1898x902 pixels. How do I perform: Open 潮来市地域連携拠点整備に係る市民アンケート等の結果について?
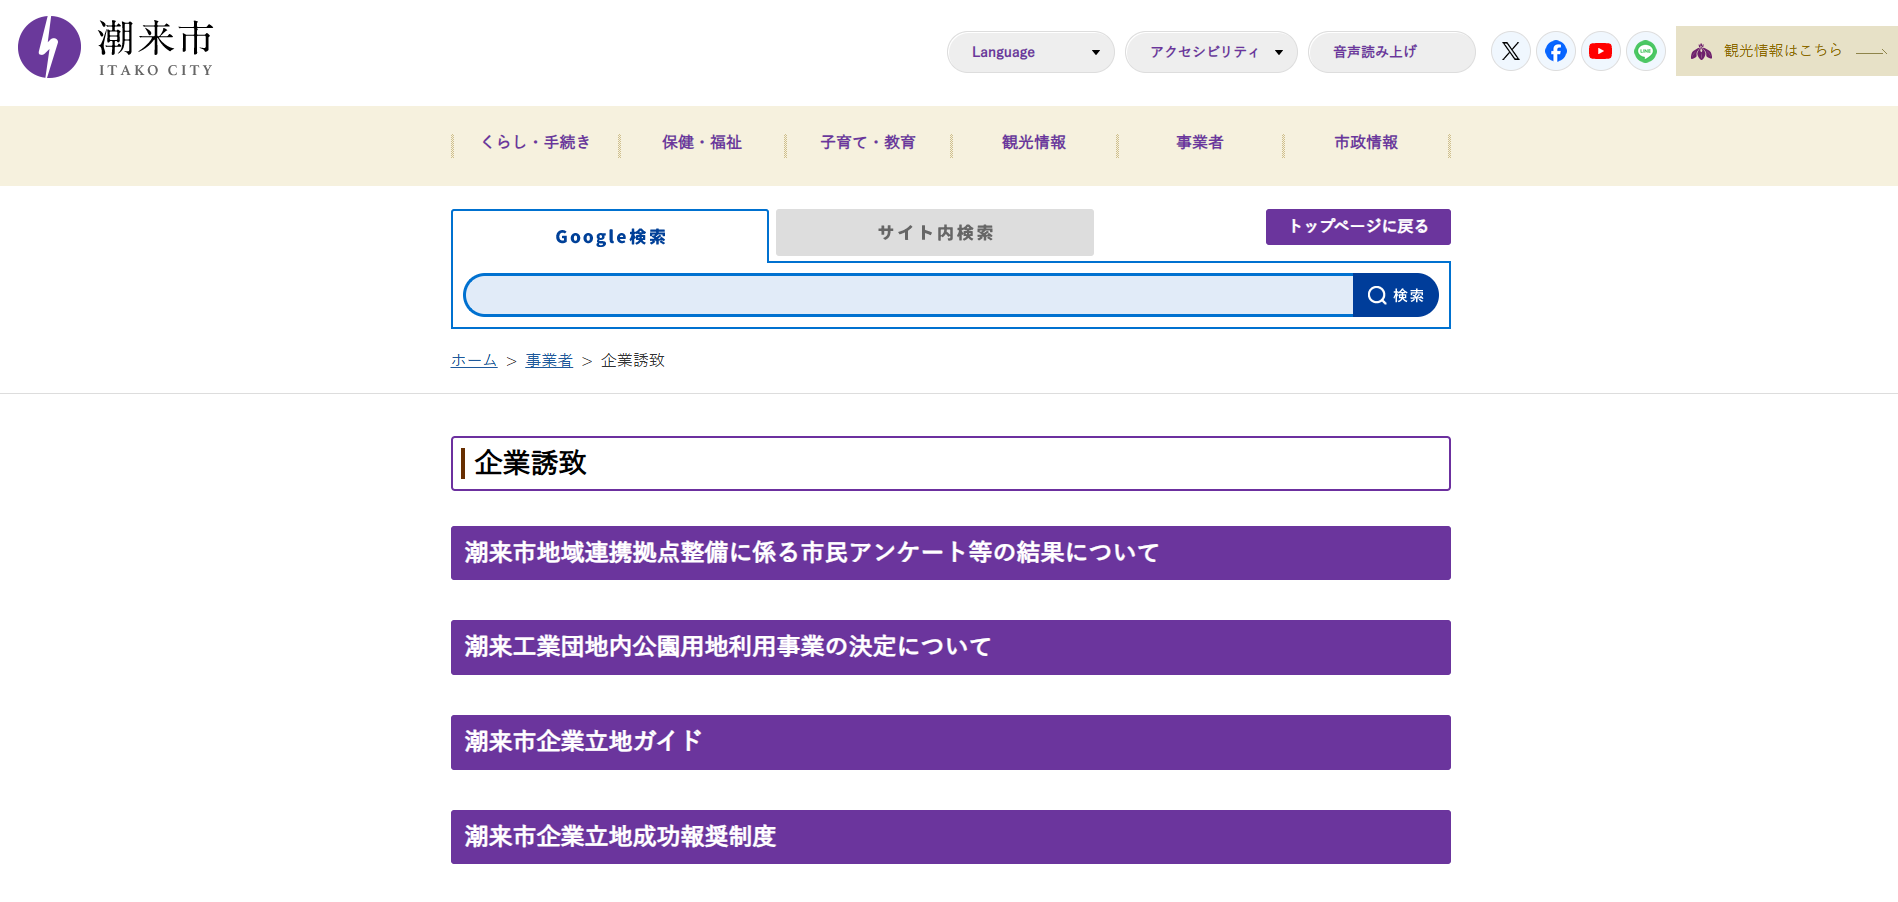point(951,553)
